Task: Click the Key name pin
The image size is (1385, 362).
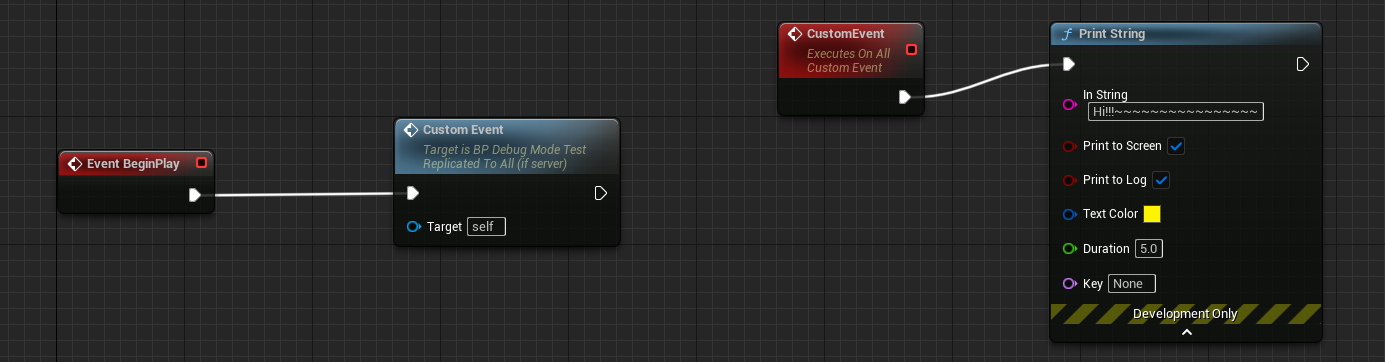Action: pos(1069,283)
